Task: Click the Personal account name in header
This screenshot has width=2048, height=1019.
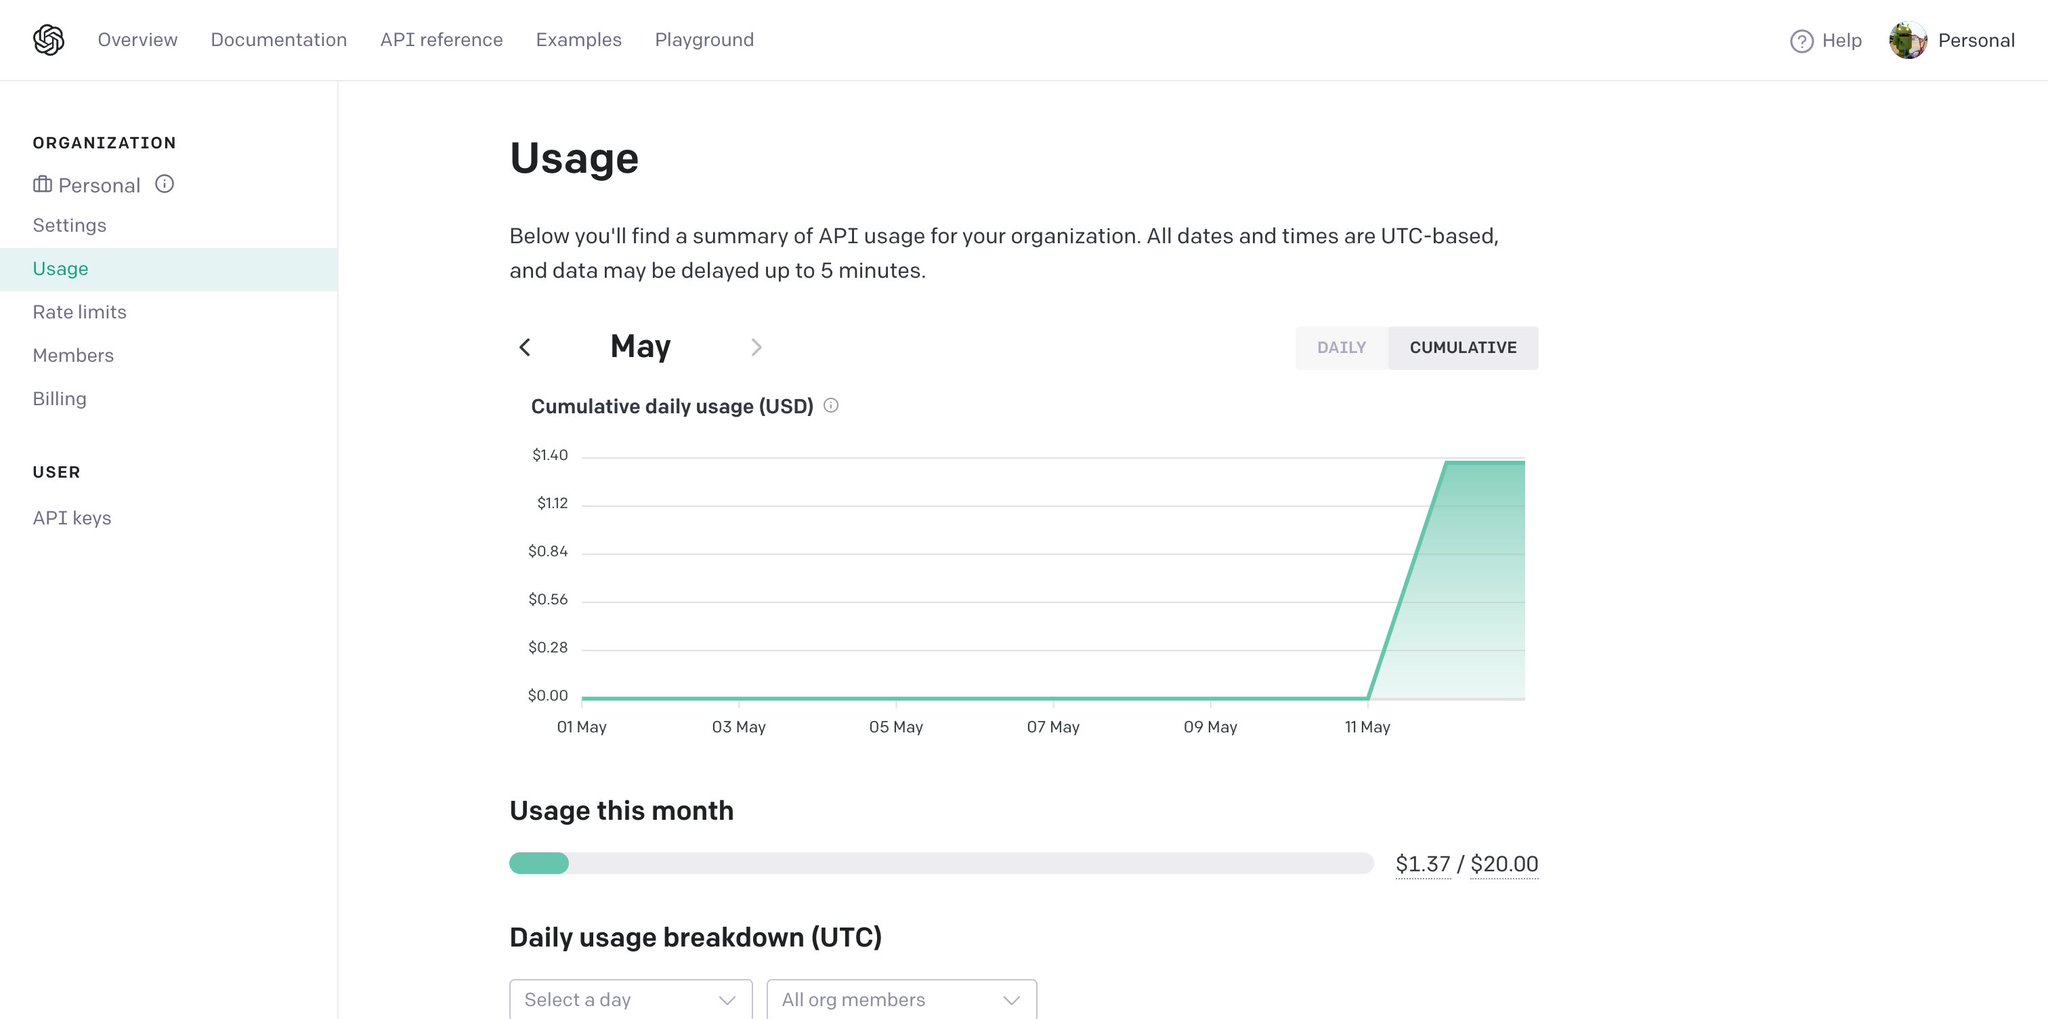Action: point(1976,41)
